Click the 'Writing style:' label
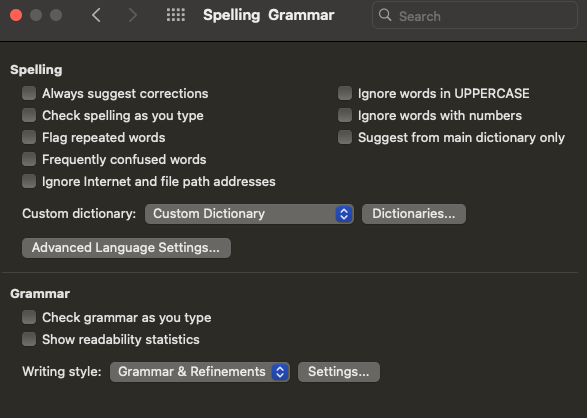Screen dimensions: 587x418 click(x=62, y=372)
